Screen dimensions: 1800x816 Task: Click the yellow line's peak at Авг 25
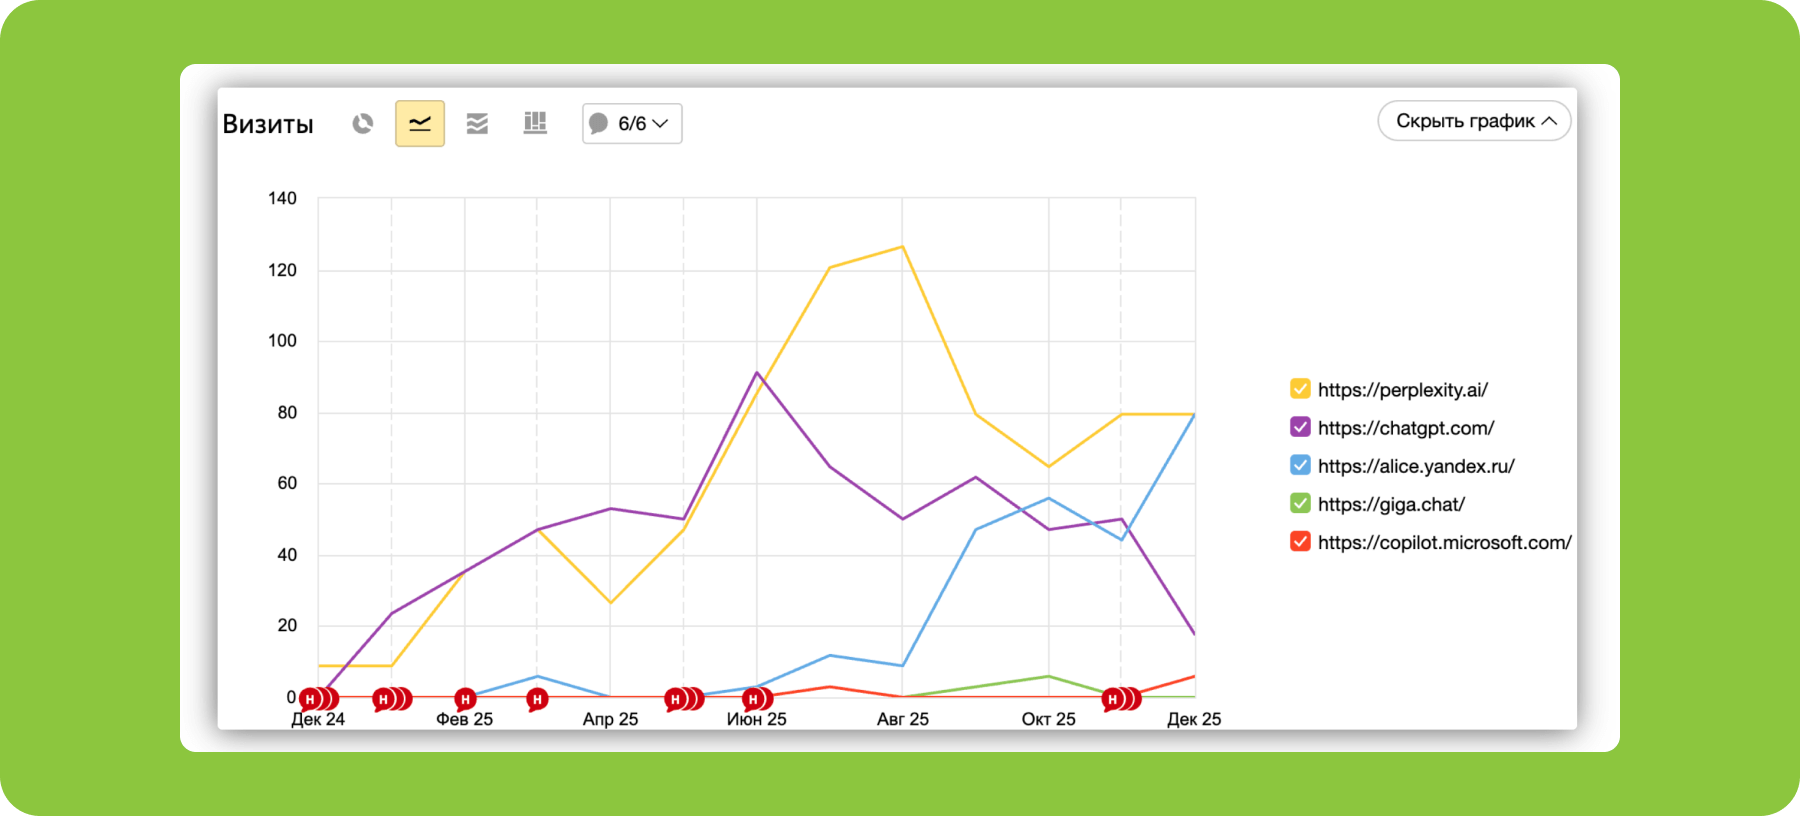902,247
